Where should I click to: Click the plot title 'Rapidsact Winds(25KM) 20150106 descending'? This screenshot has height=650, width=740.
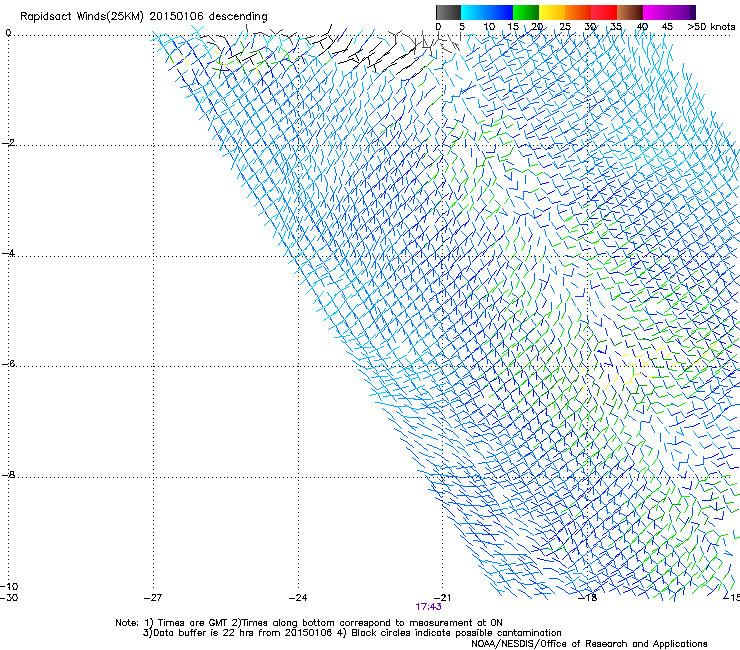(x=143, y=16)
